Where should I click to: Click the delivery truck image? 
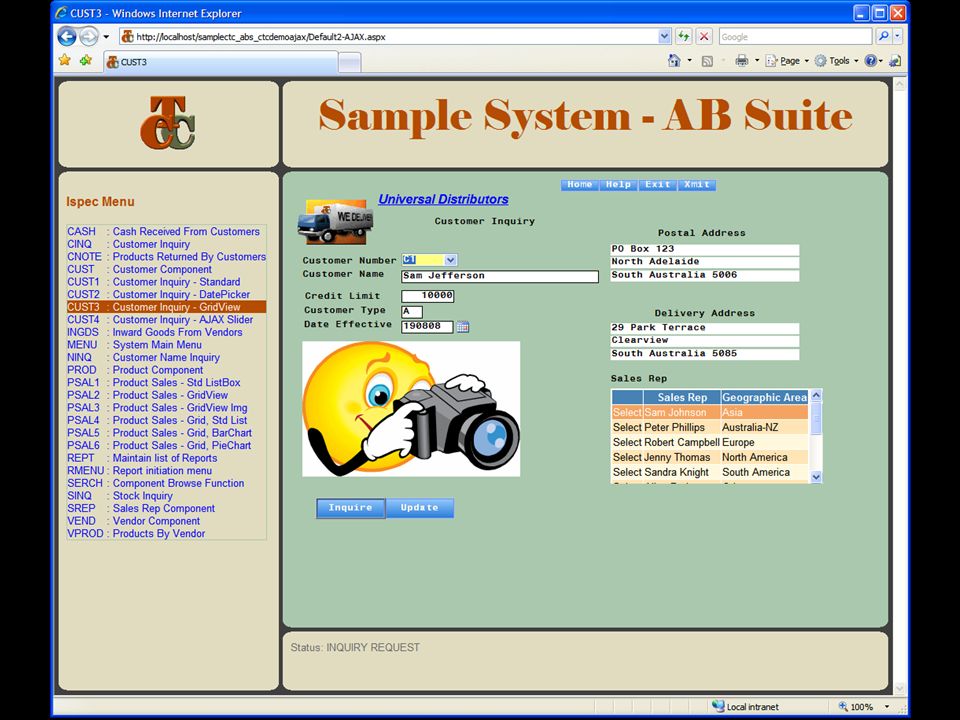336,221
